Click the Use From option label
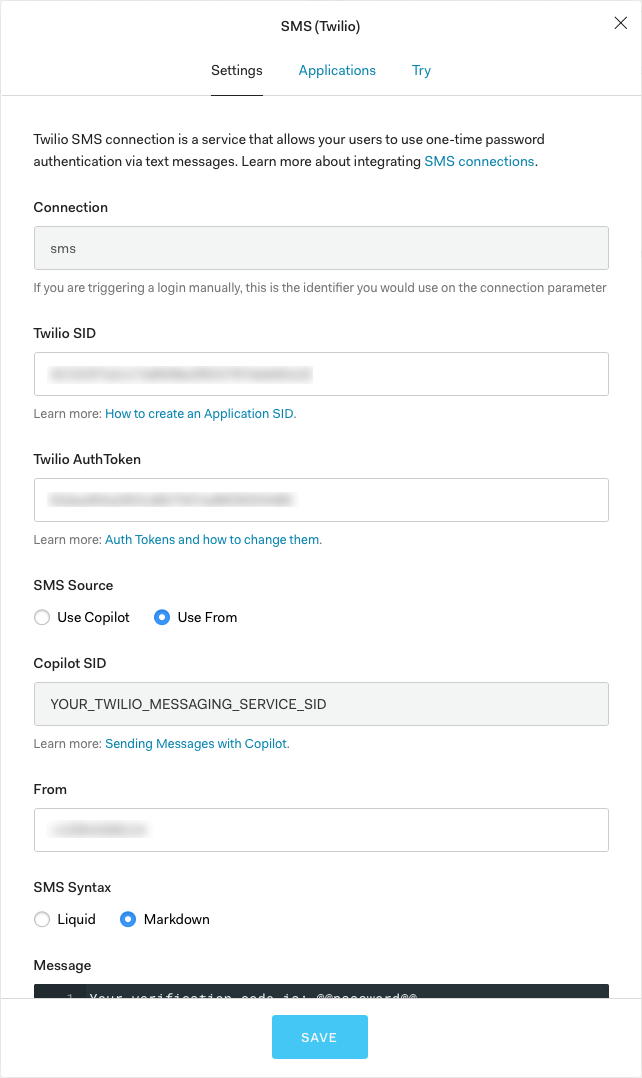 pyautogui.click(x=207, y=617)
